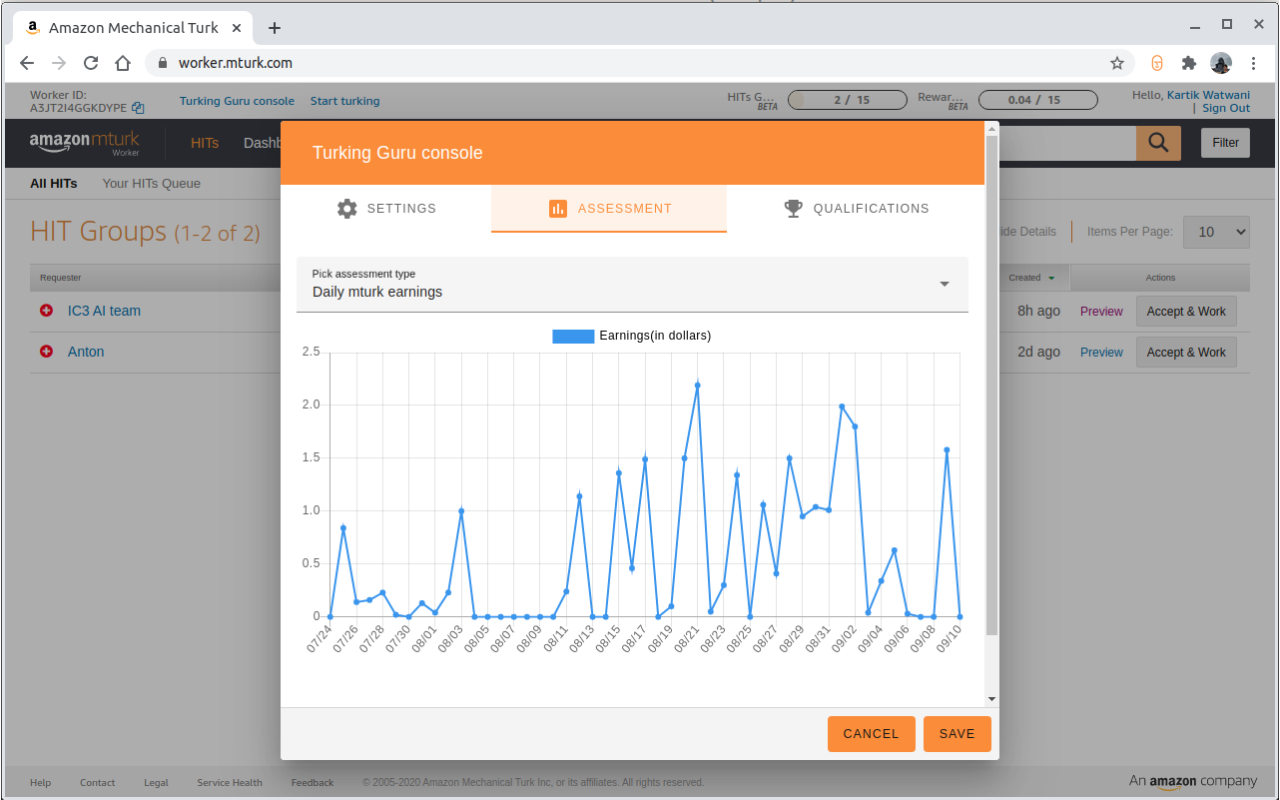Open the Help footer link
Screen dimensions: 1280x800
click(40, 783)
